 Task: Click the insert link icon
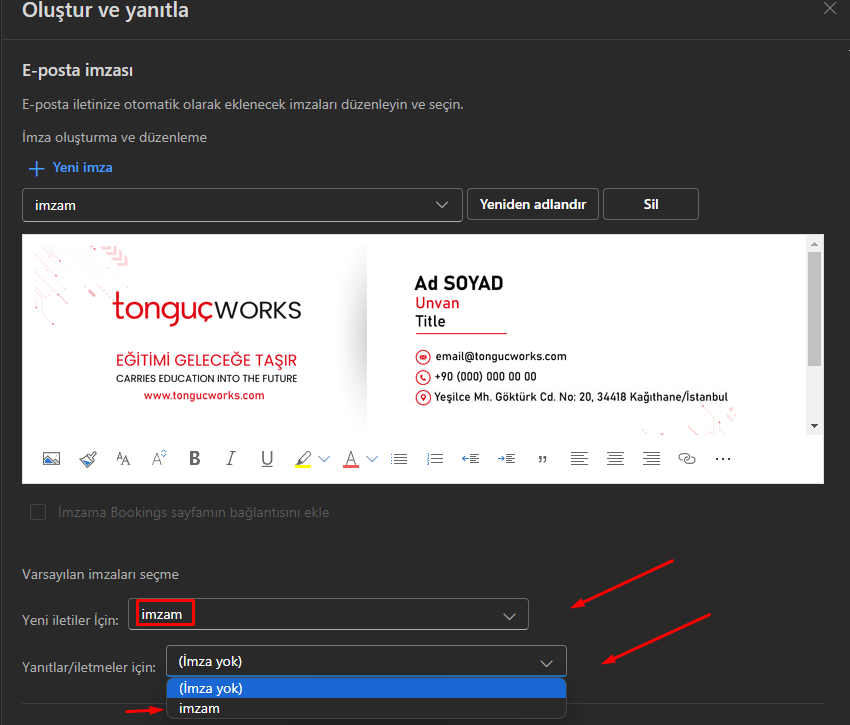click(x=687, y=459)
